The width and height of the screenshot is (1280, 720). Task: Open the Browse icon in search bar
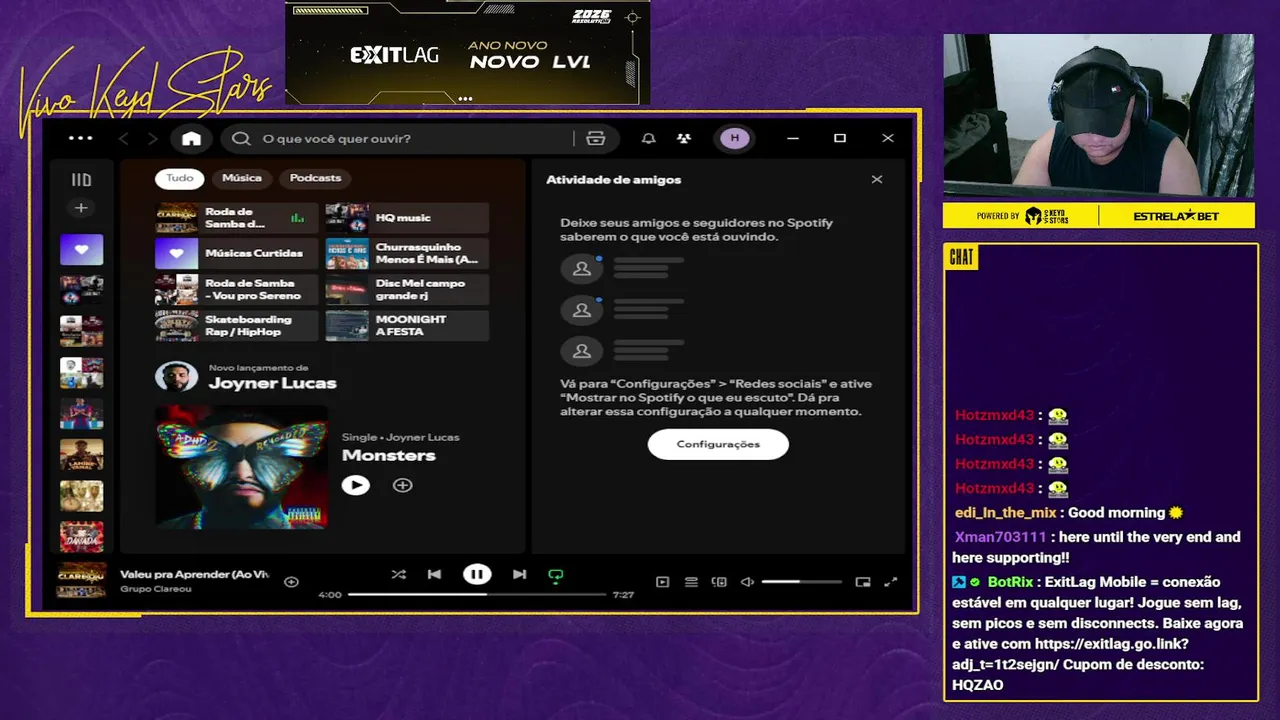(596, 138)
